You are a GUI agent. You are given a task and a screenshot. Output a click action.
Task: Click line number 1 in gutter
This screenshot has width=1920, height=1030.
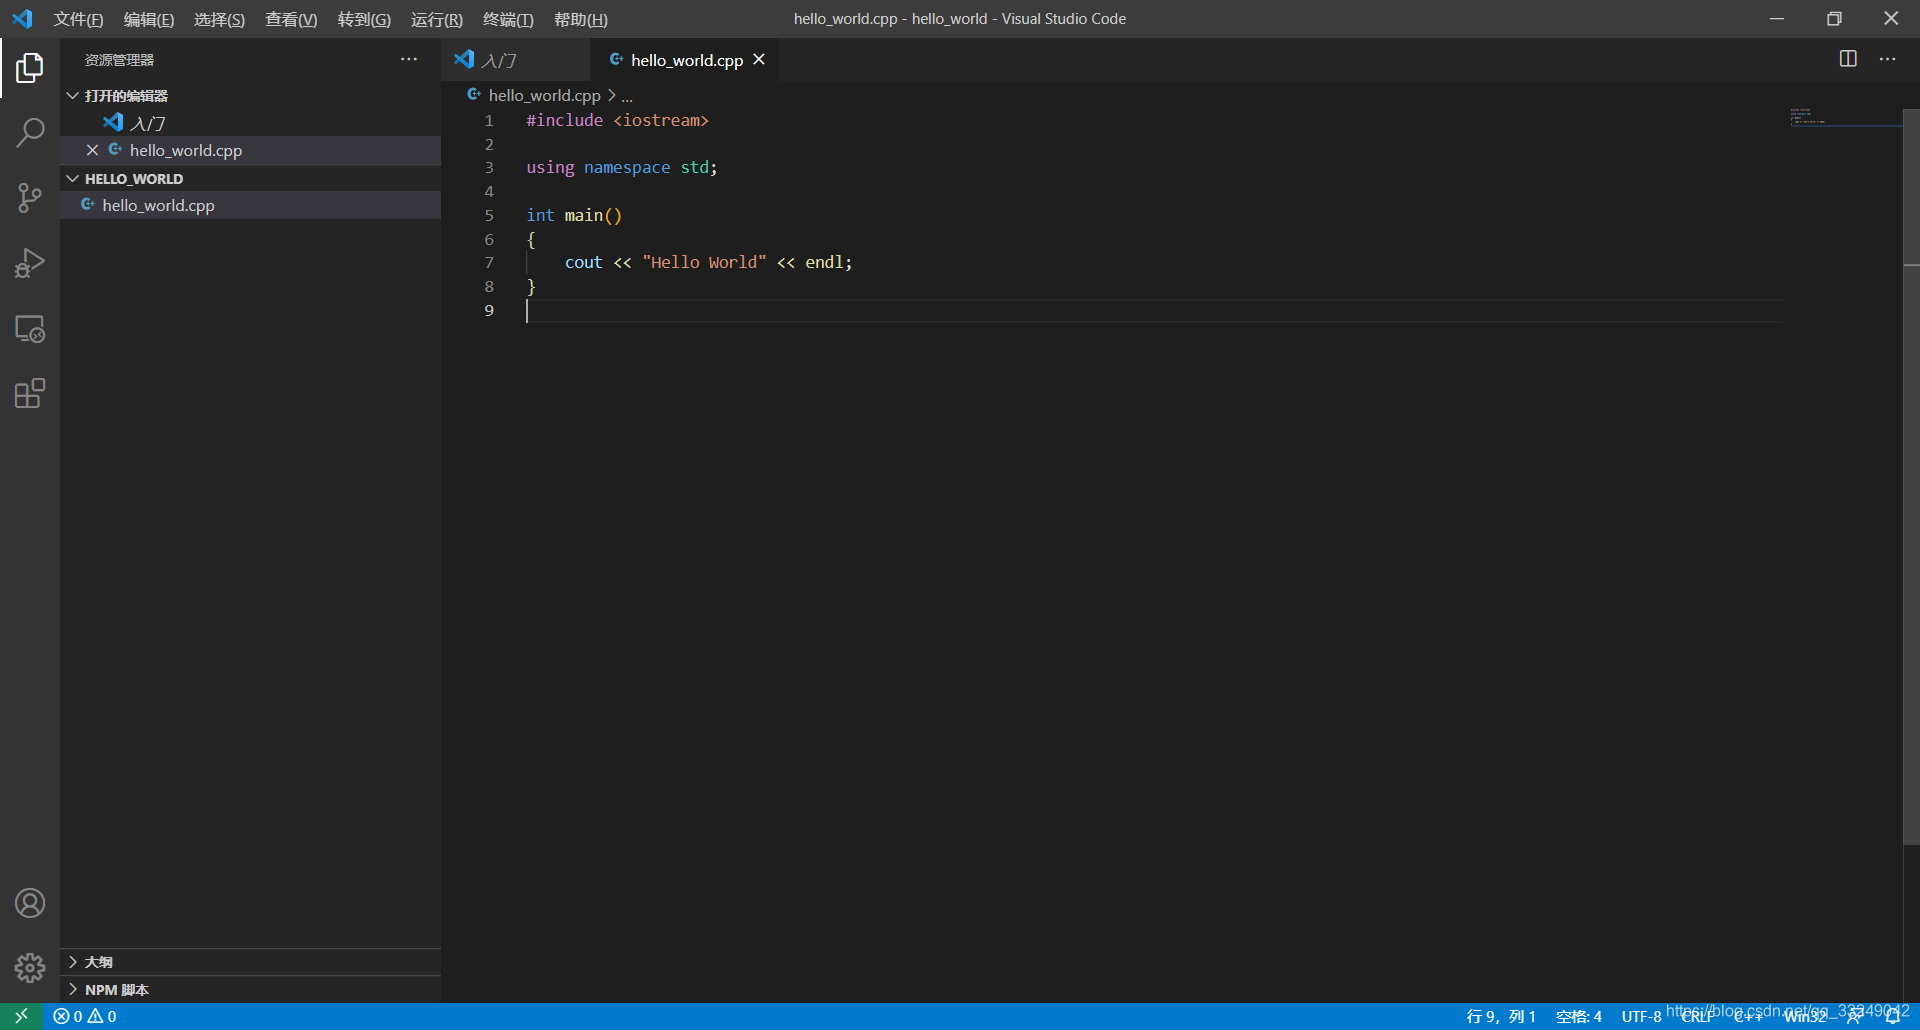pos(489,120)
